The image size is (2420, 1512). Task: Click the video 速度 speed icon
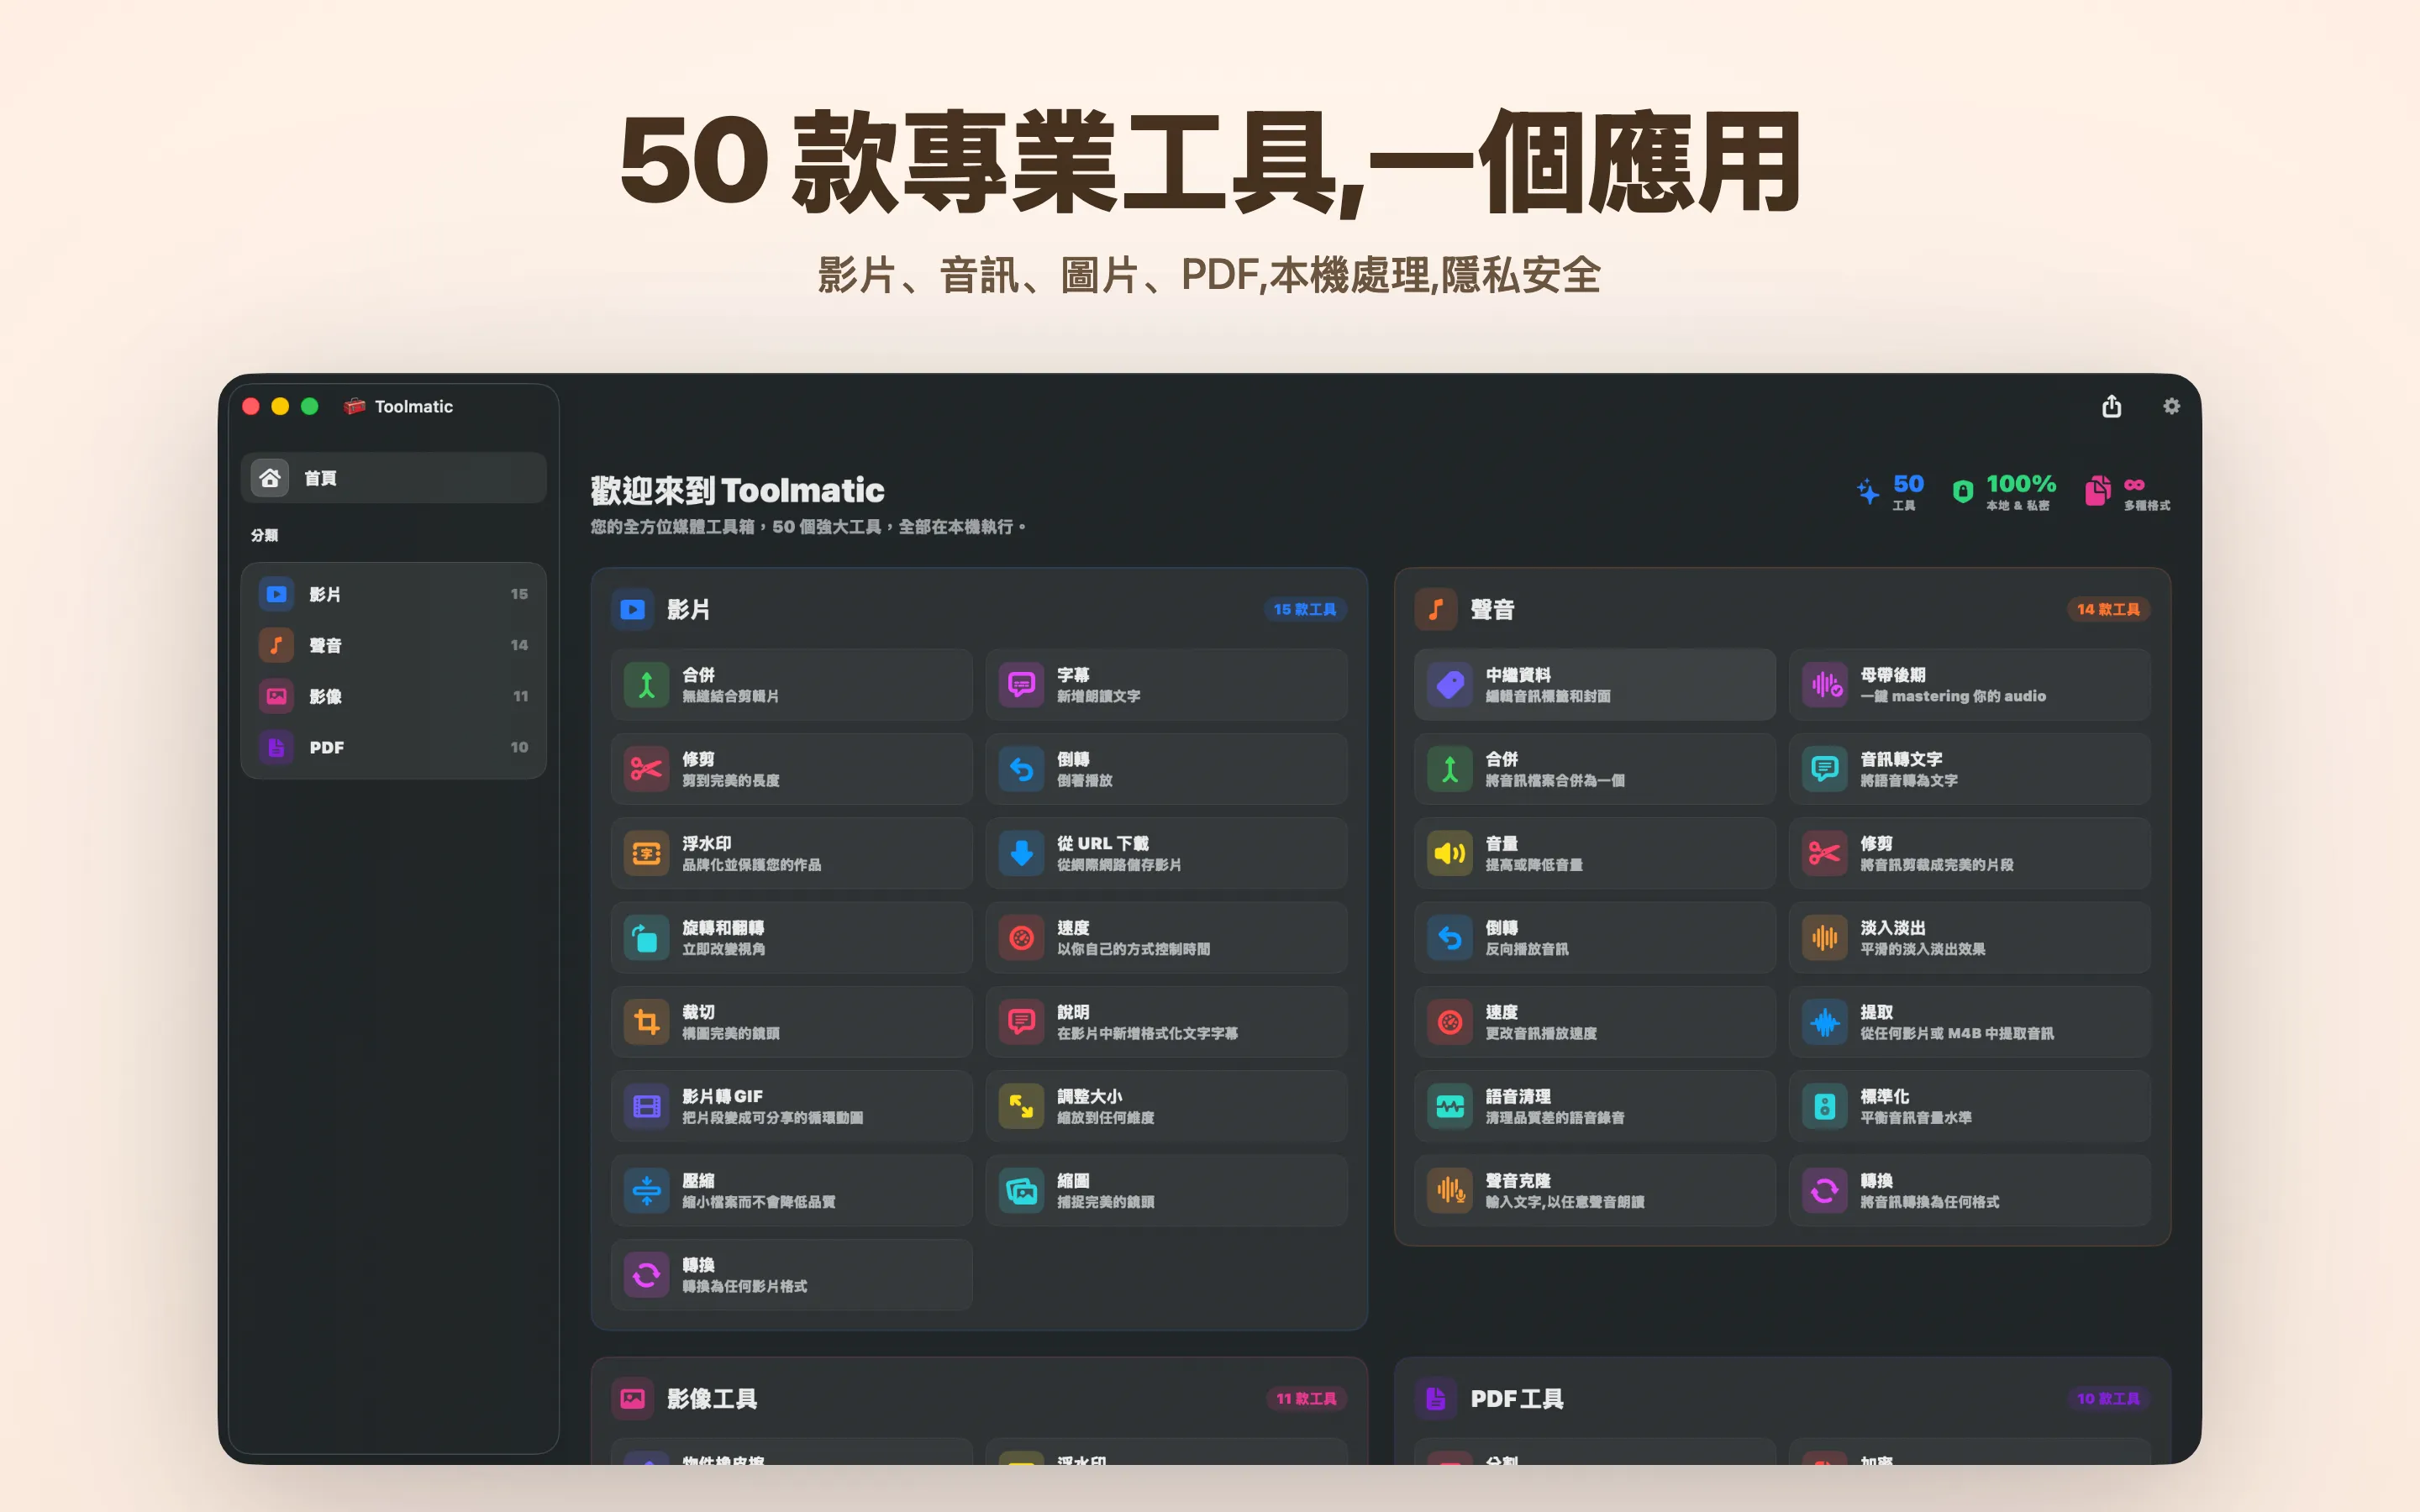(x=1021, y=938)
